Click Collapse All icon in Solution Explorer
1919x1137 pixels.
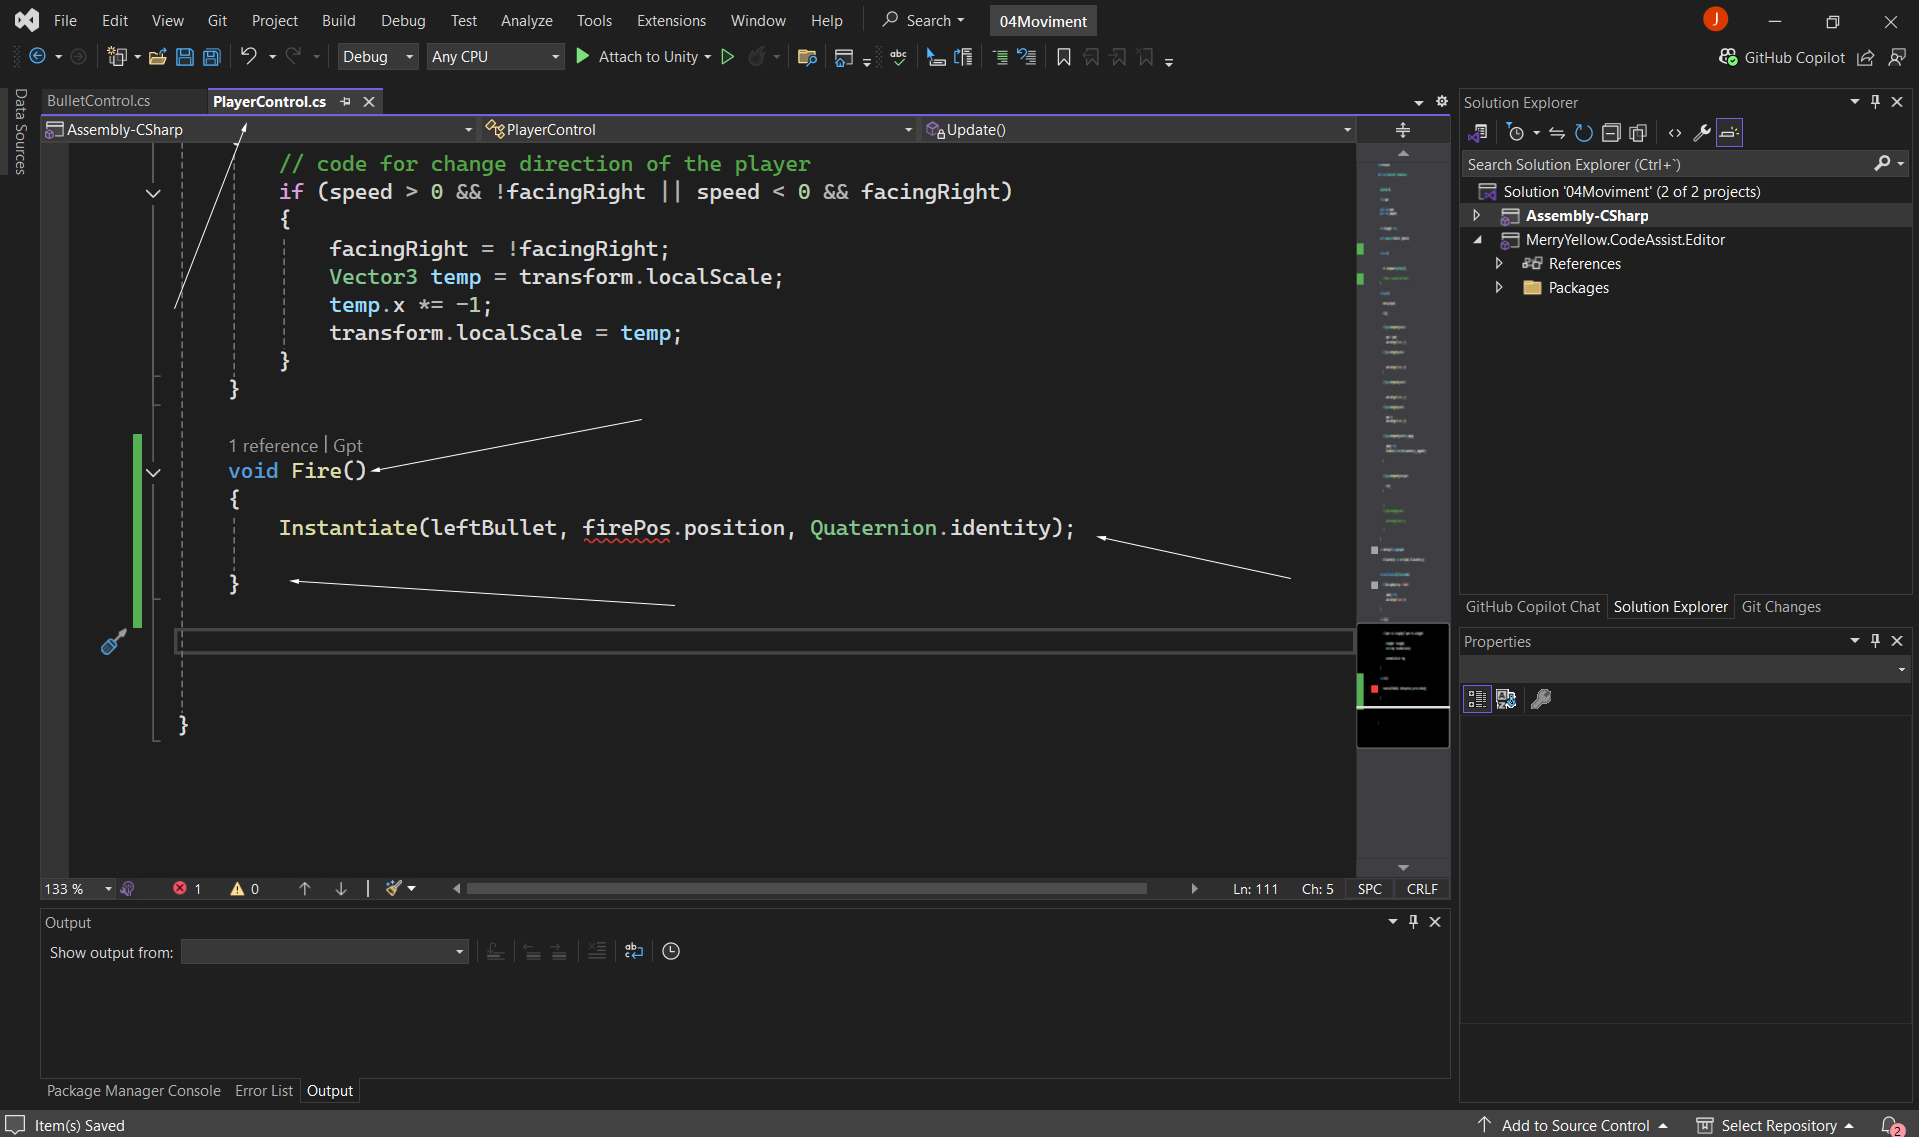[x=1610, y=133]
